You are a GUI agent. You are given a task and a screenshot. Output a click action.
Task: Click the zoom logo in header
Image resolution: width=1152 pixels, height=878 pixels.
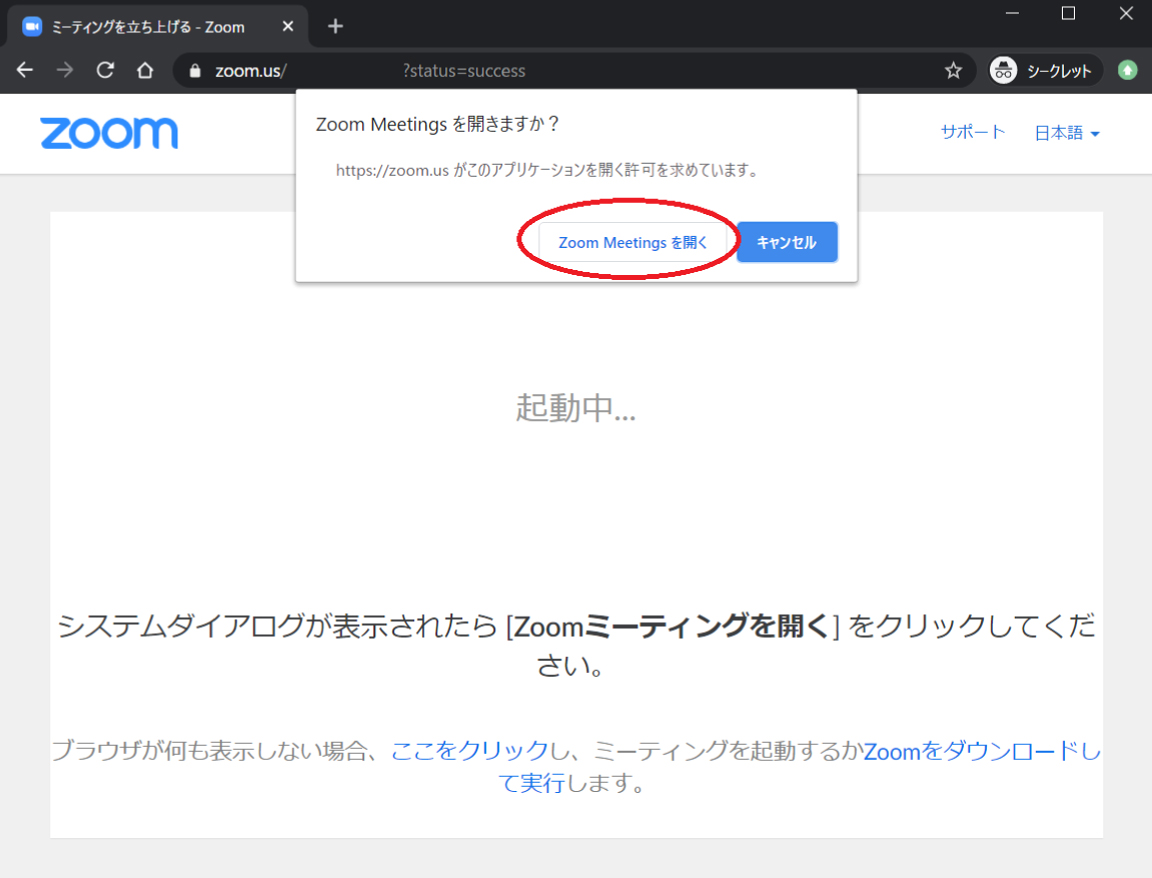[109, 133]
